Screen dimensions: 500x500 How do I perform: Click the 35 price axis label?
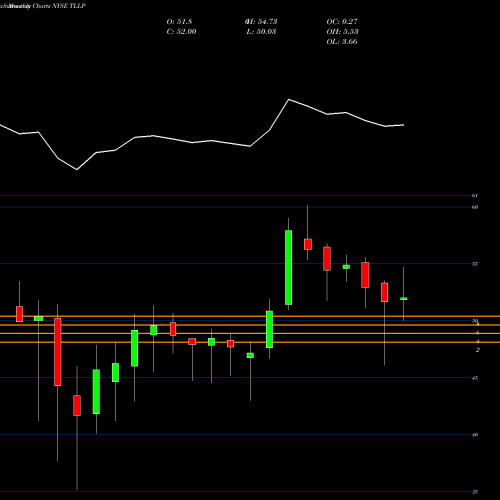475,492
